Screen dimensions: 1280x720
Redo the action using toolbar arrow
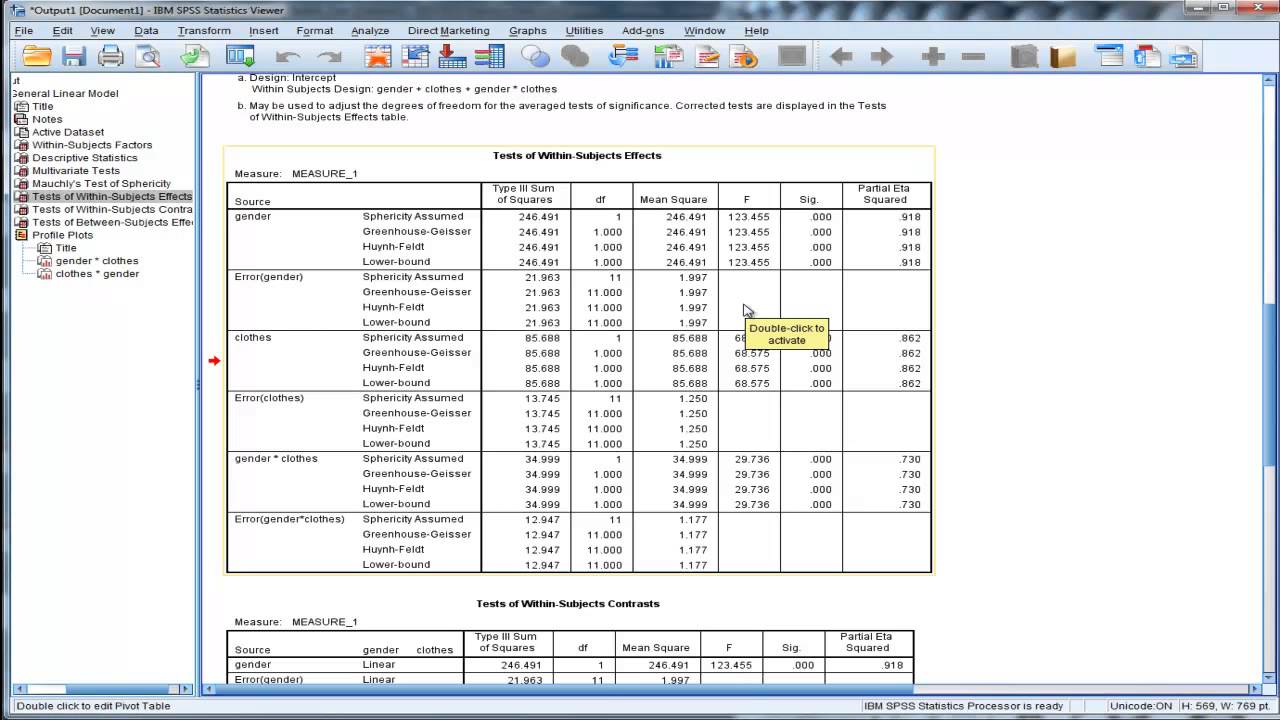coord(329,57)
